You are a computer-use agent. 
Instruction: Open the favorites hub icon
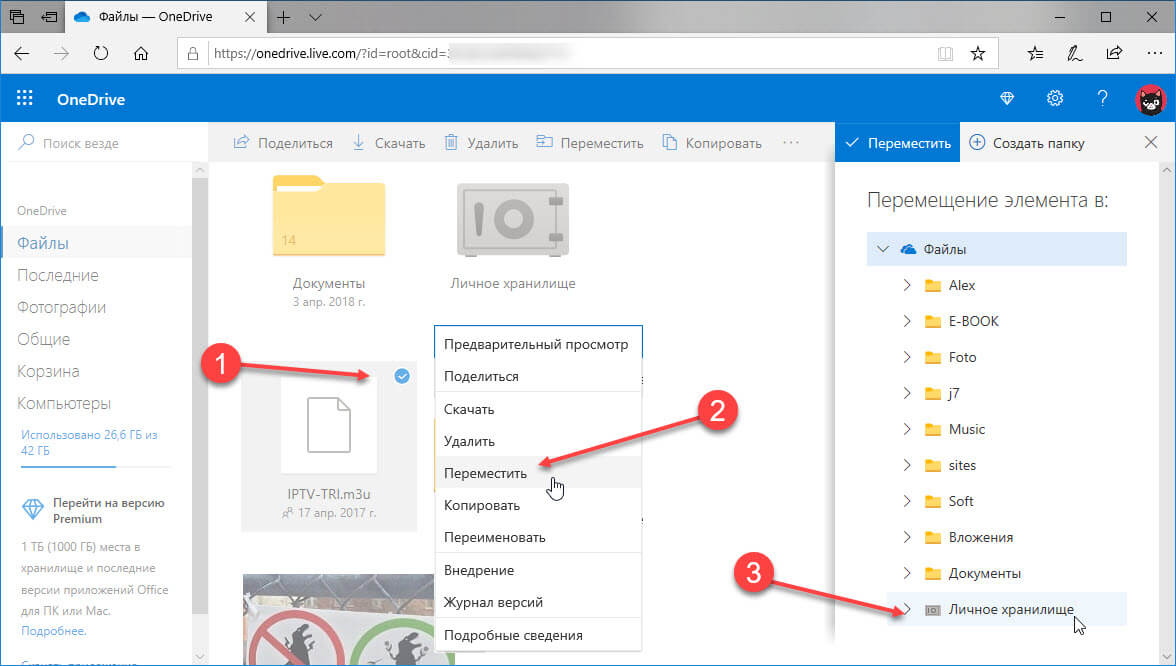coord(1035,53)
